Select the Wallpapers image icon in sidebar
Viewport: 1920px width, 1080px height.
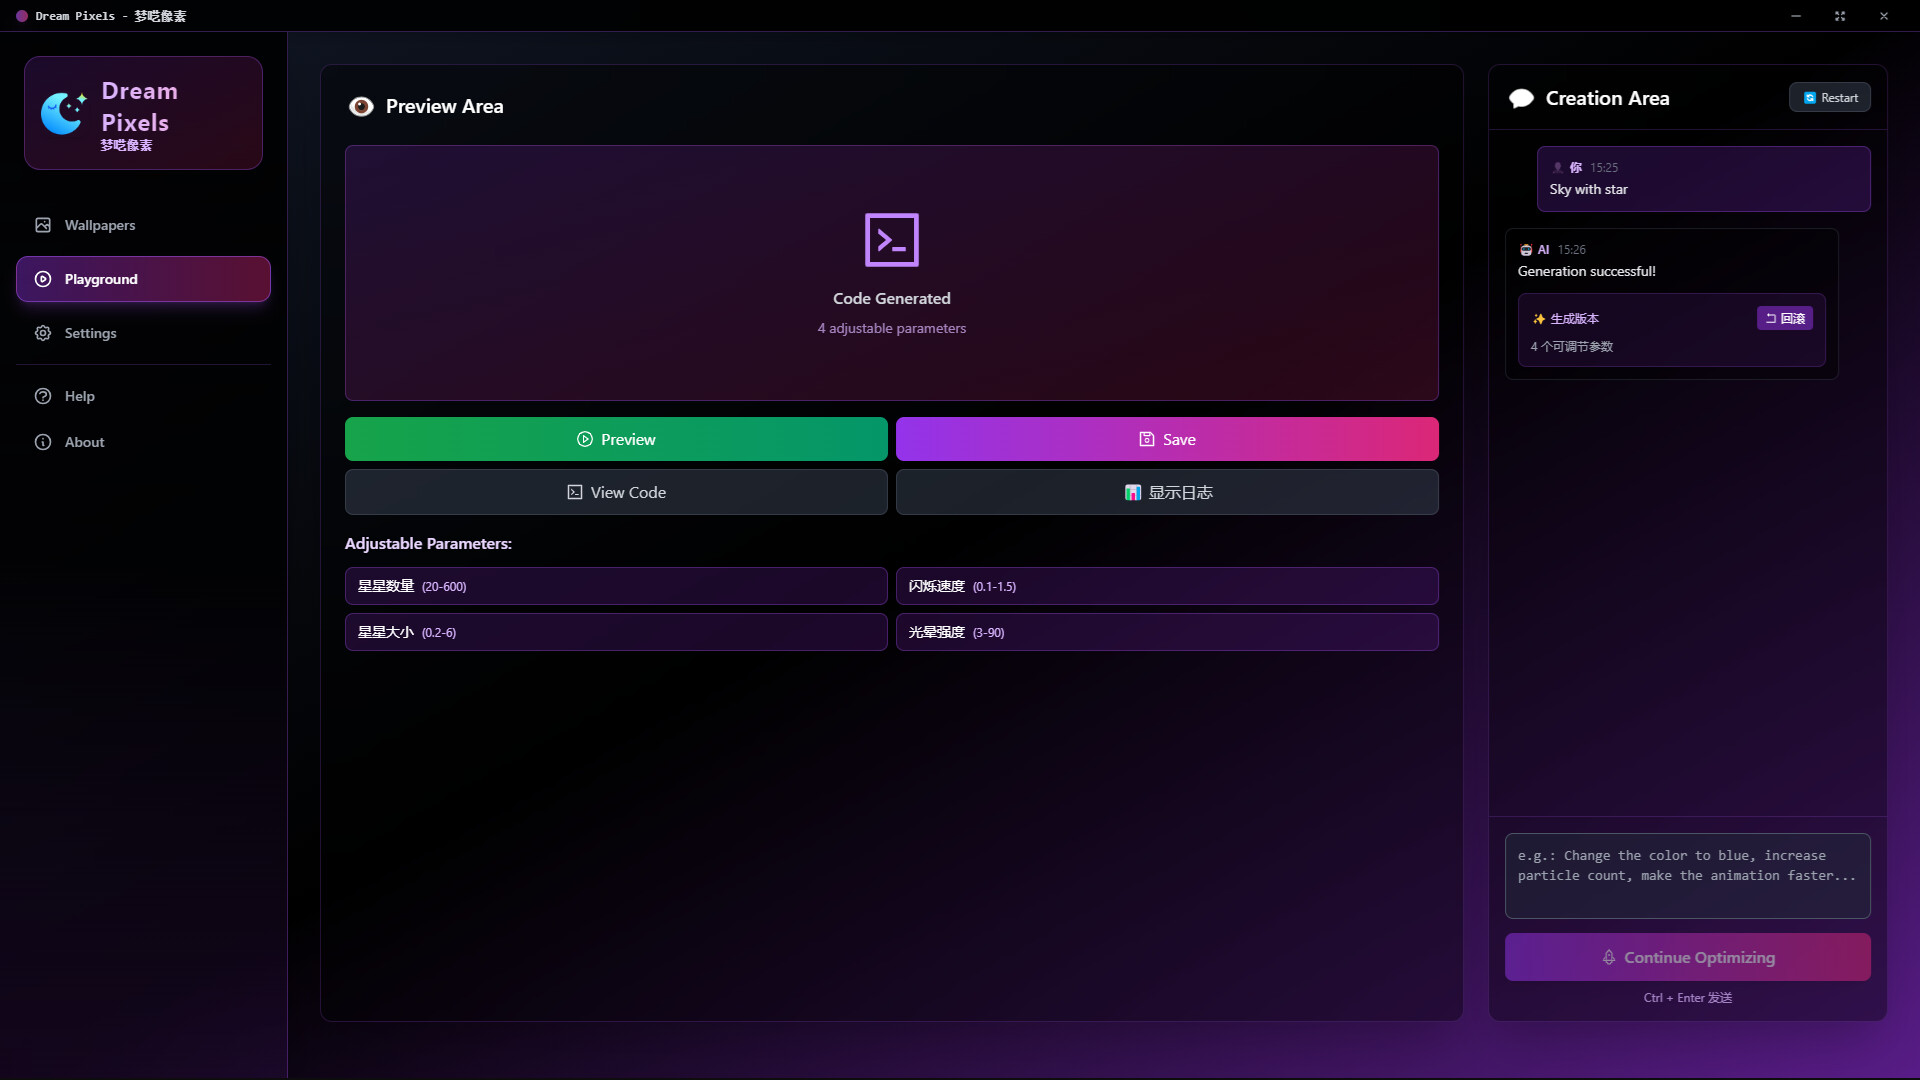pyautogui.click(x=43, y=225)
